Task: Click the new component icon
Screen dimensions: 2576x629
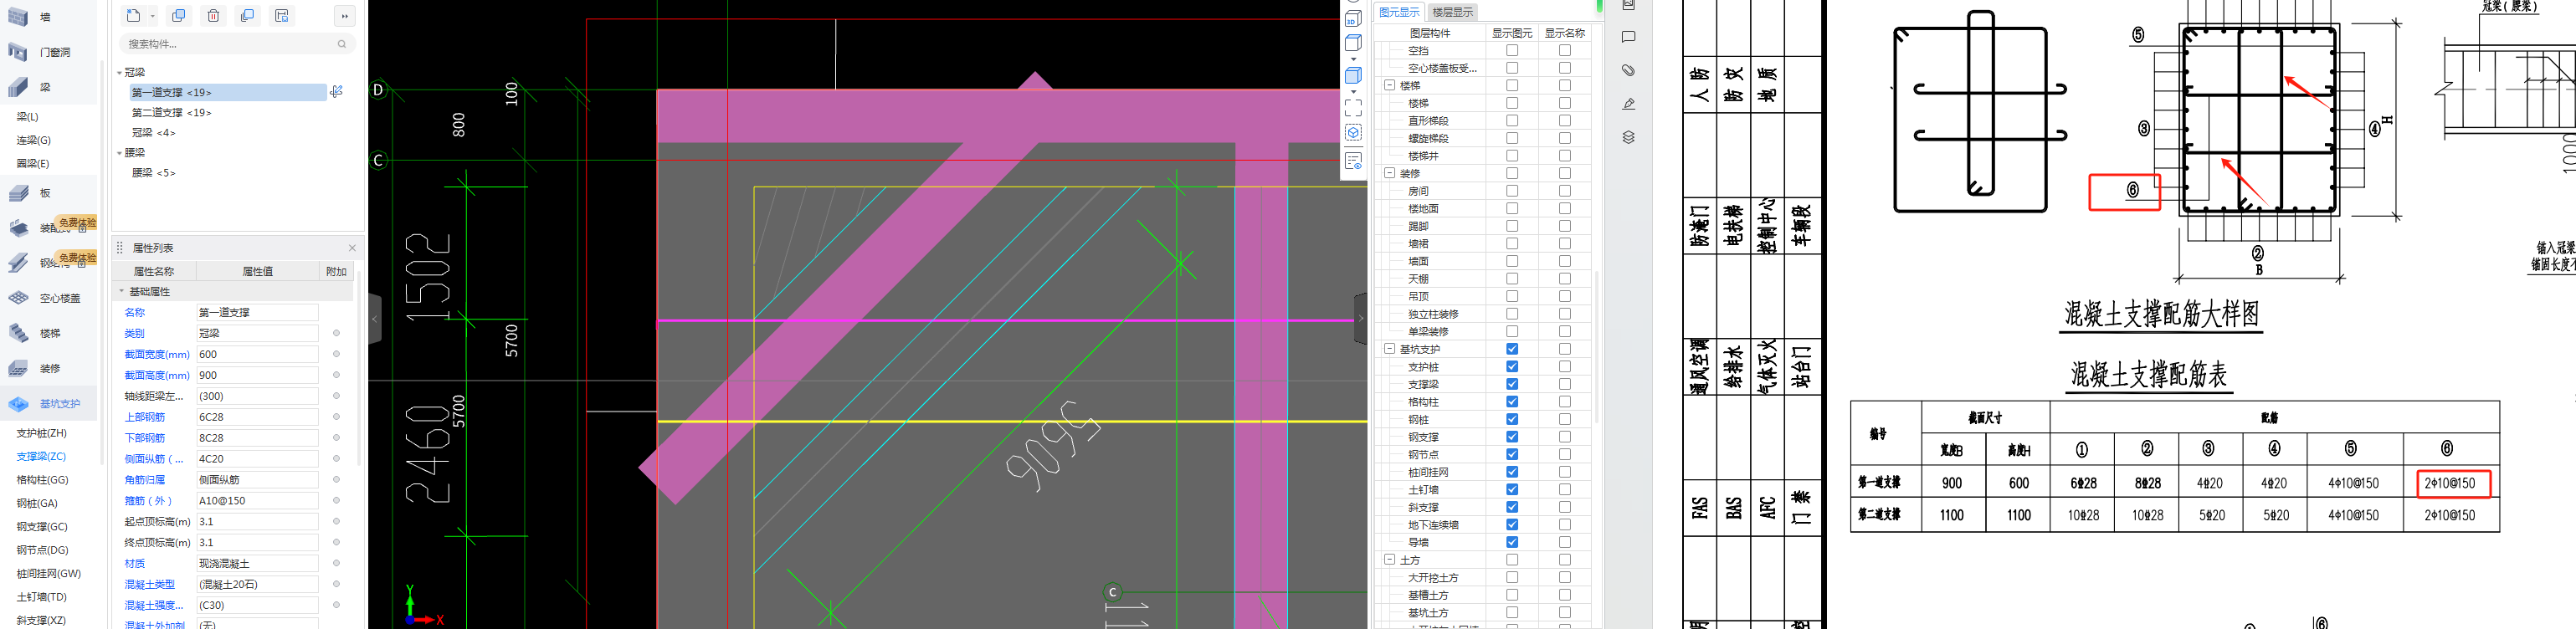Action: [133, 16]
